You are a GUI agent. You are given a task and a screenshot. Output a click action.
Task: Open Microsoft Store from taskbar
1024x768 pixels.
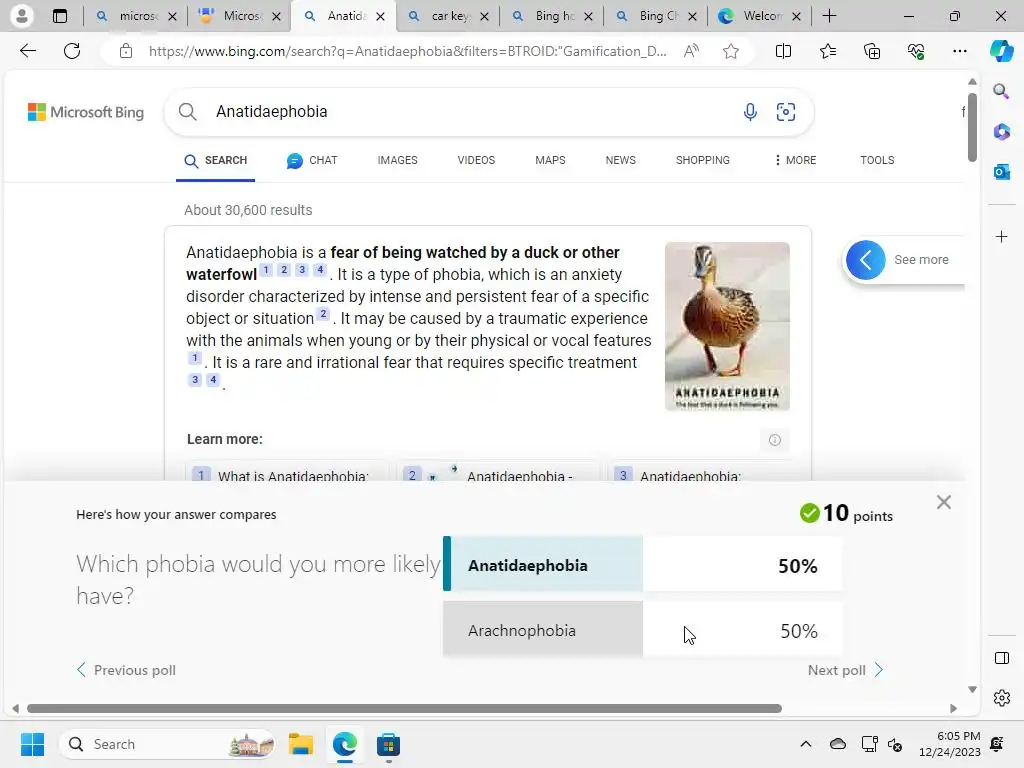coord(388,744)
